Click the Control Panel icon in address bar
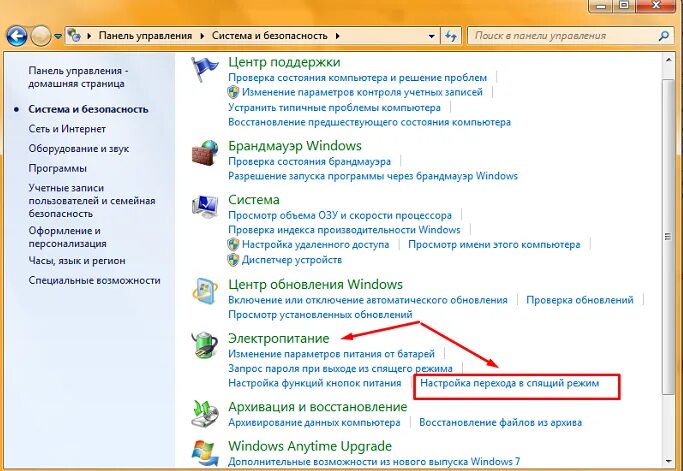This screenshot has width=683, height=471. pyautogui.click(x=74, y=35)
